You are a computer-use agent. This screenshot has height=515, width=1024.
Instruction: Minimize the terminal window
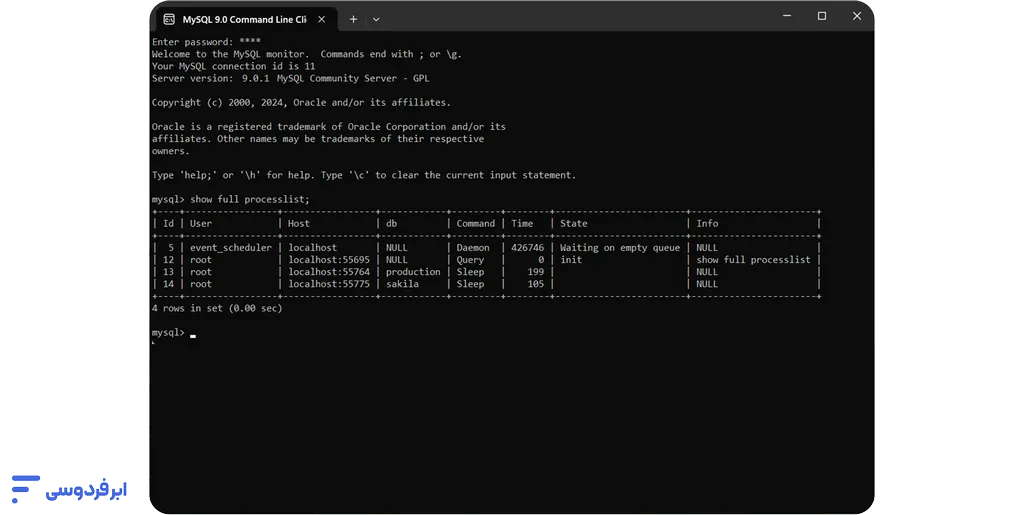point(787,16)
